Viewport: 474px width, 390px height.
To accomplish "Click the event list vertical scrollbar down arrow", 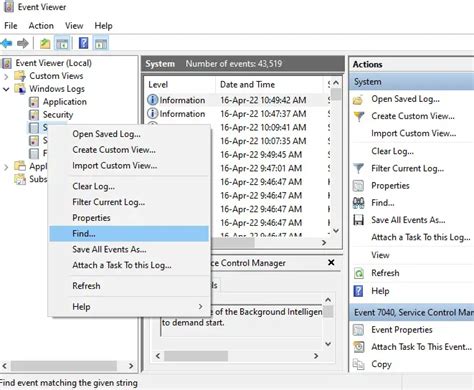I will [x=336, y=231].
